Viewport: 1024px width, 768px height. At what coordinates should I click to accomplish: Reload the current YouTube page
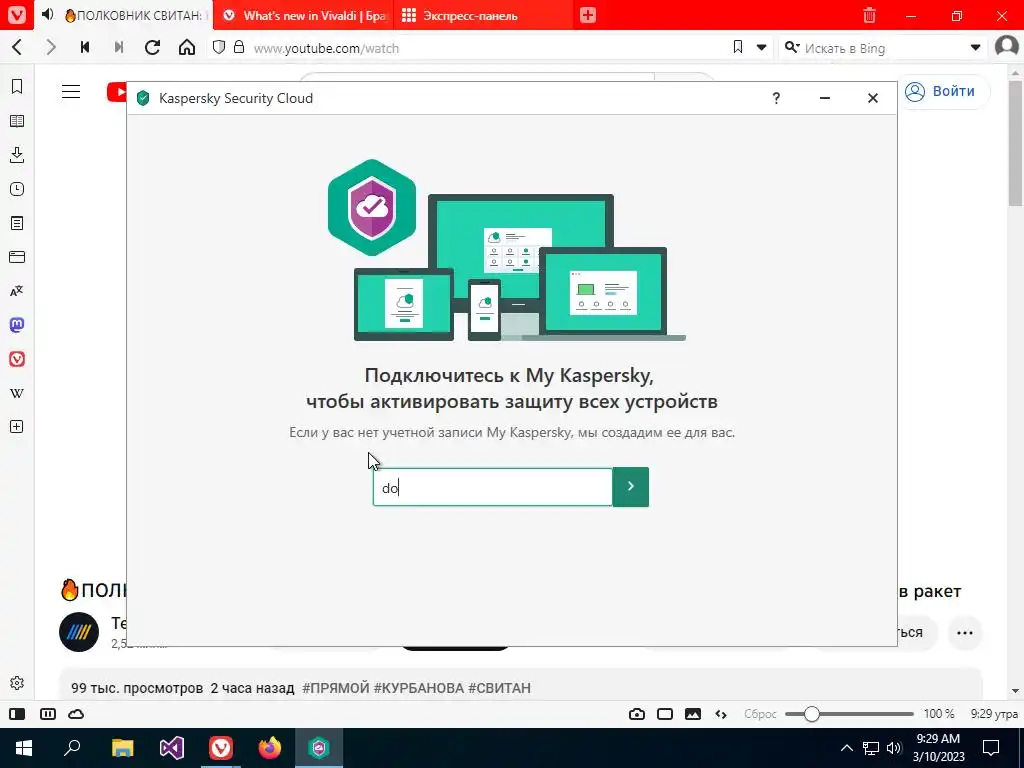click(x=152, y=47)
